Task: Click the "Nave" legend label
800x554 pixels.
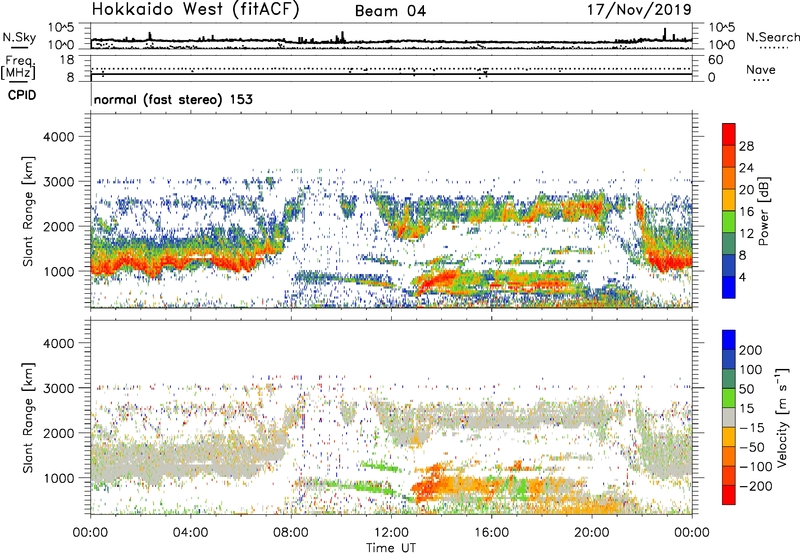Action: click(761, 69)
